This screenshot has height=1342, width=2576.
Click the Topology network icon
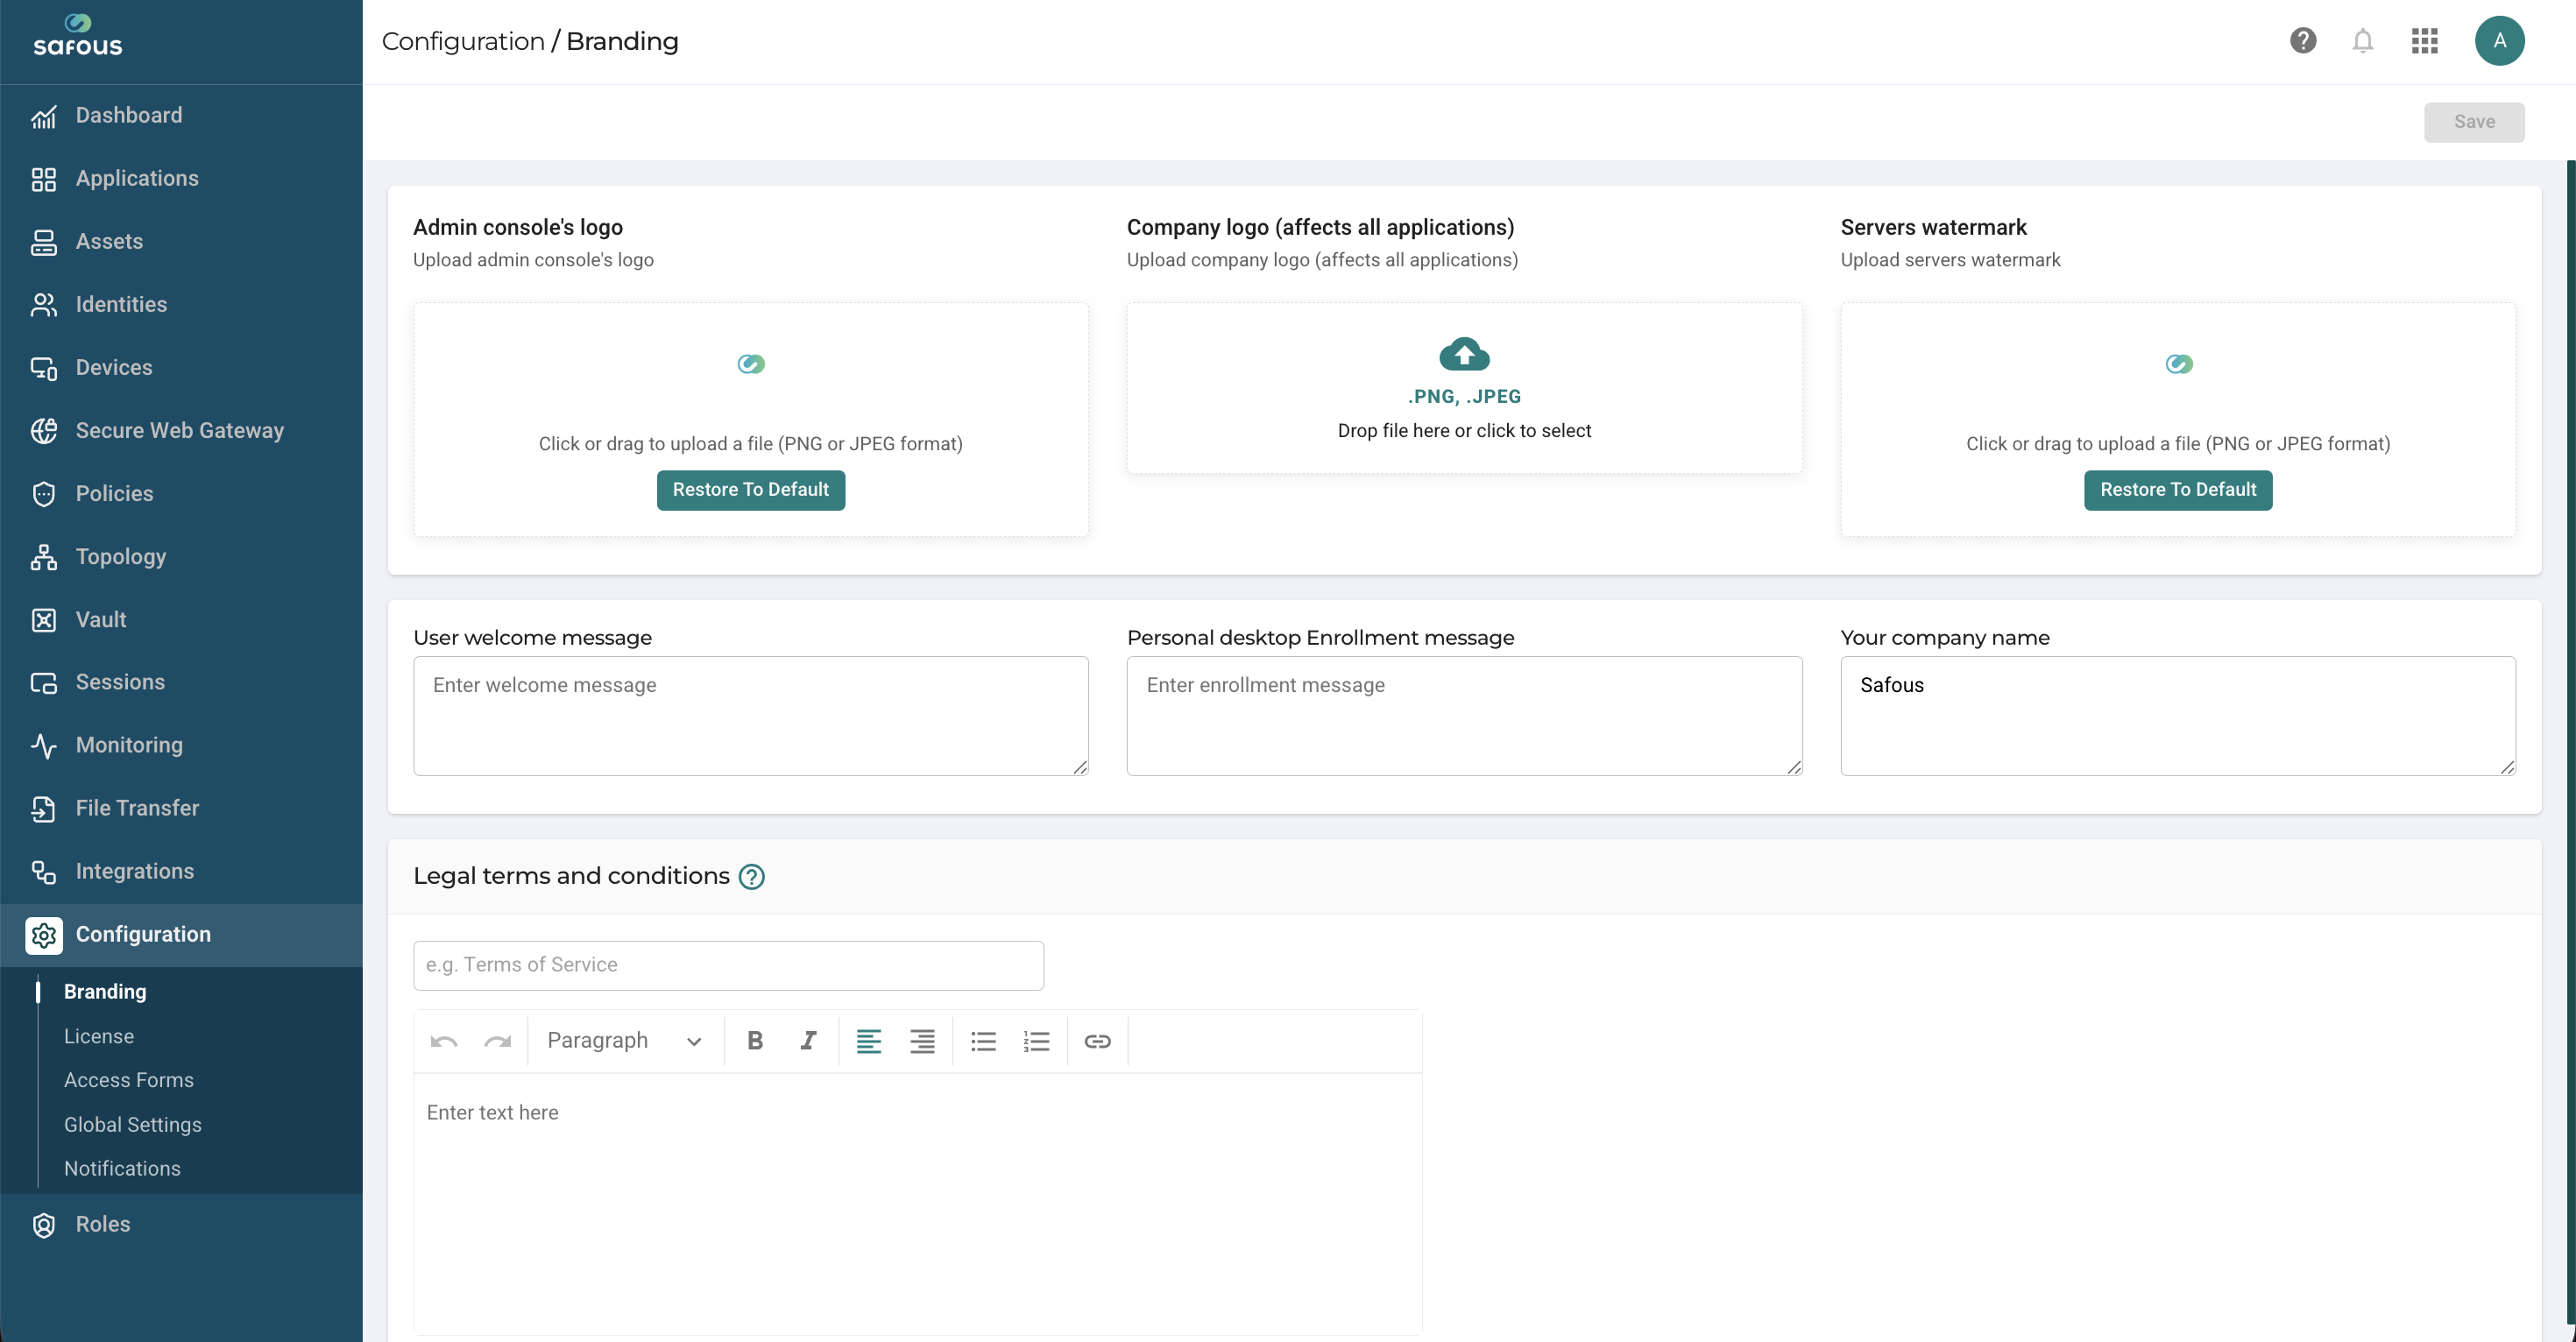click(43, 557)
